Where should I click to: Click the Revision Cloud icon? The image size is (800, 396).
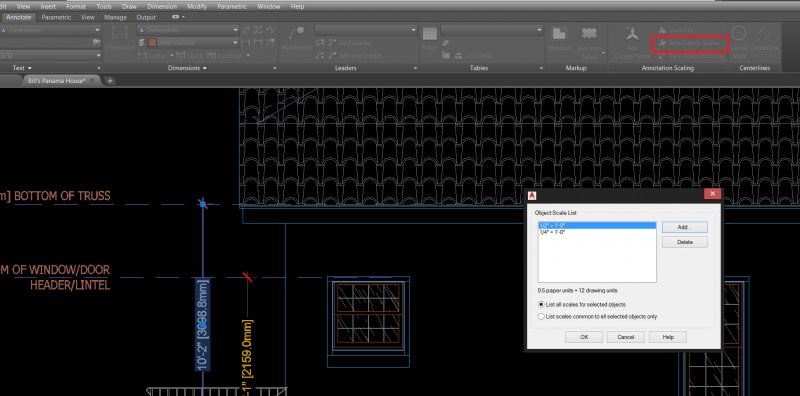[x=589, y=34]
